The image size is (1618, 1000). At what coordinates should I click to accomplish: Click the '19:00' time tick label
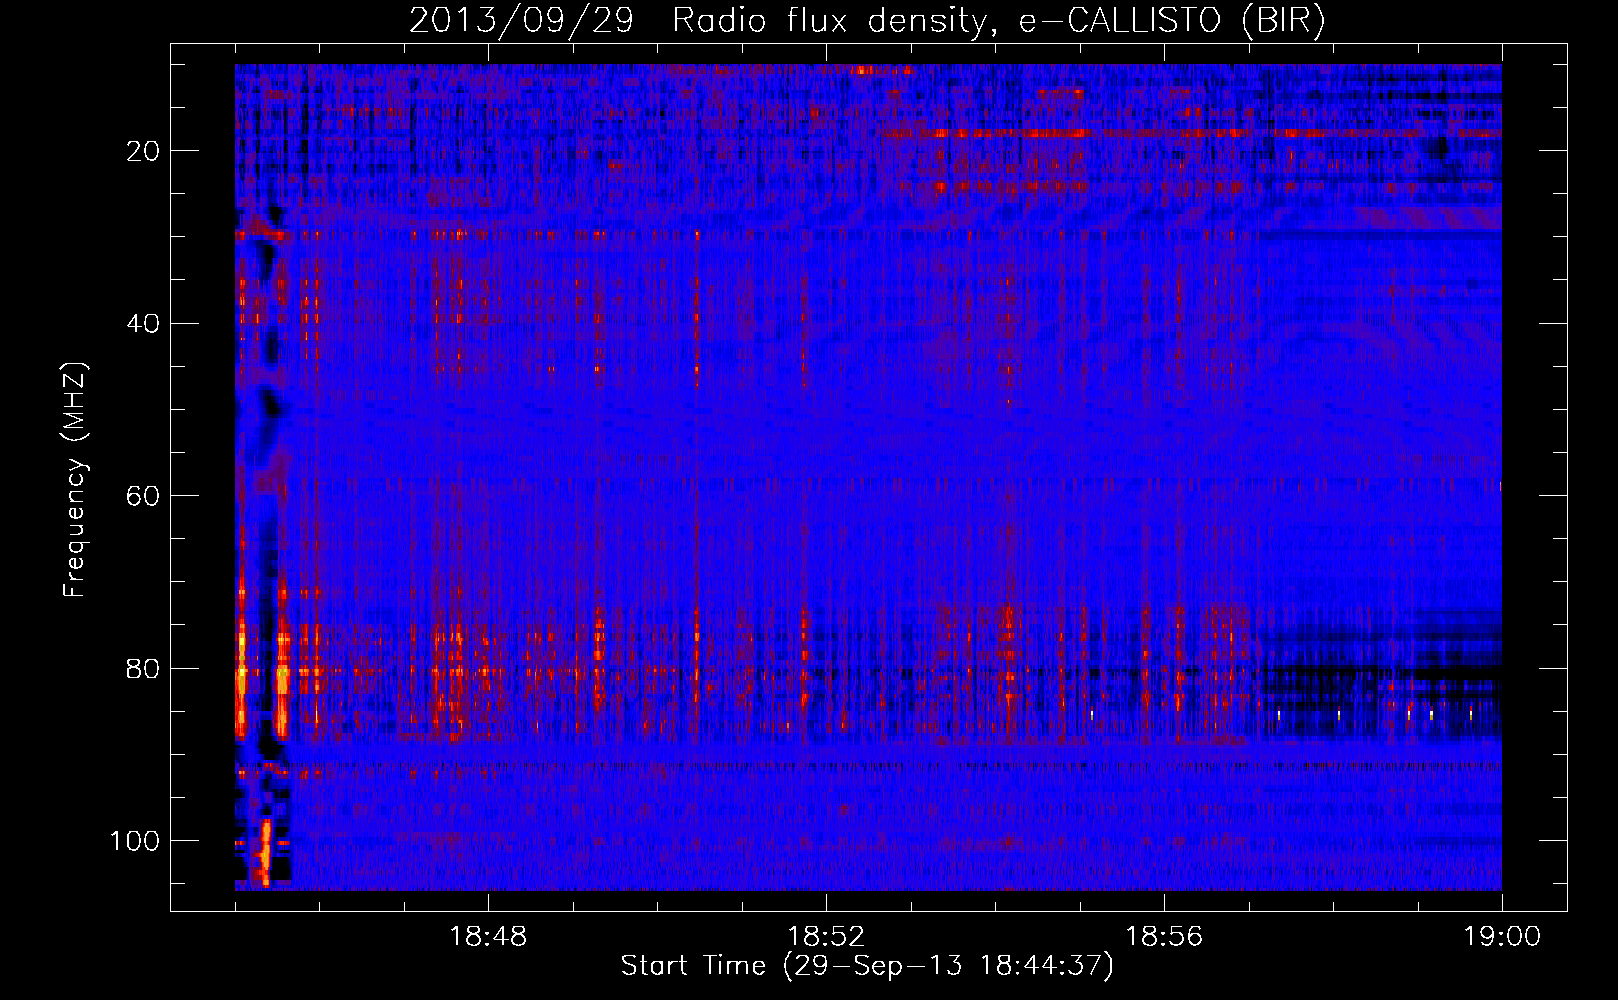point(1502,937)
